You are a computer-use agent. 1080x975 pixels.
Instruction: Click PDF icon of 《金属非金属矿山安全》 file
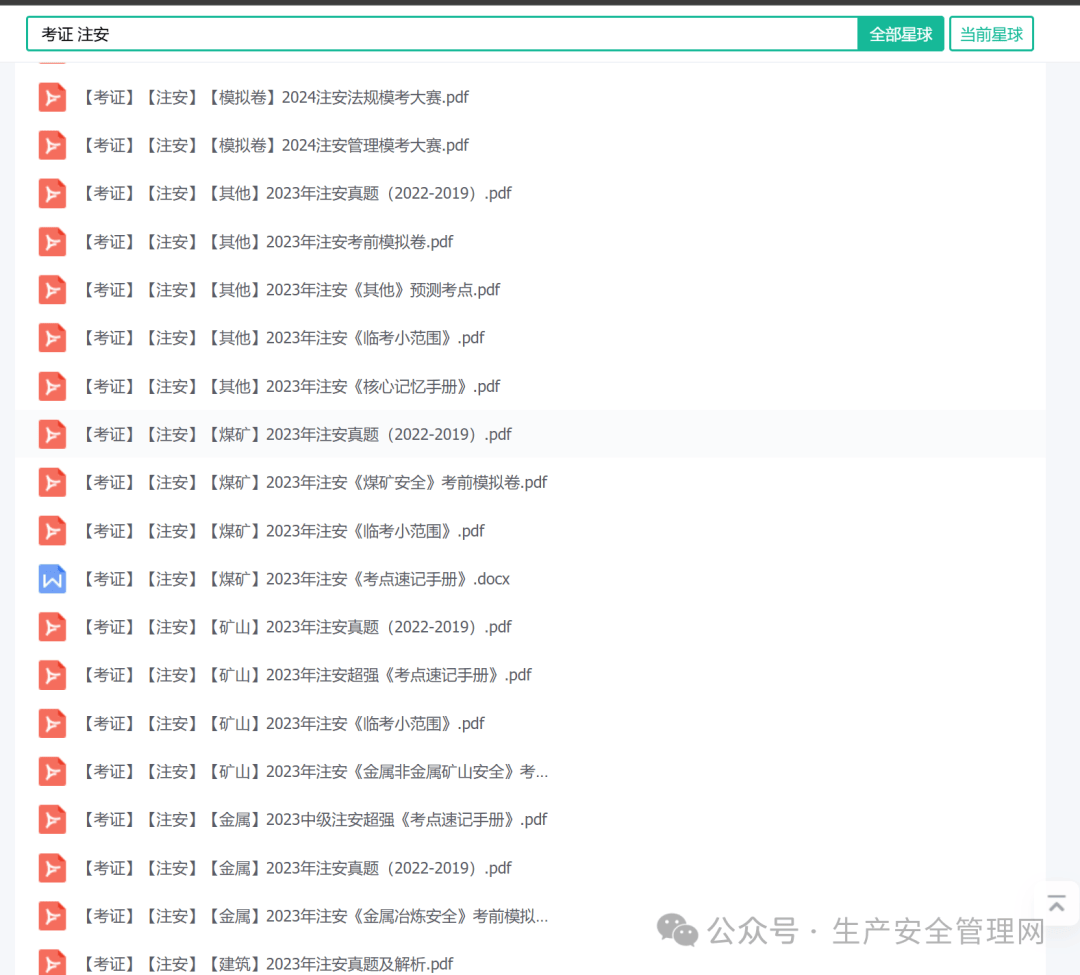(52, 772)
